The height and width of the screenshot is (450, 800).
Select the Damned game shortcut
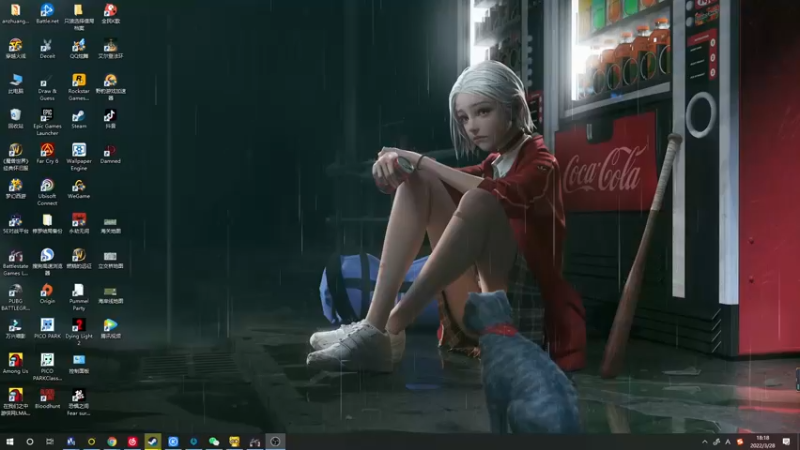coord(110,154)
